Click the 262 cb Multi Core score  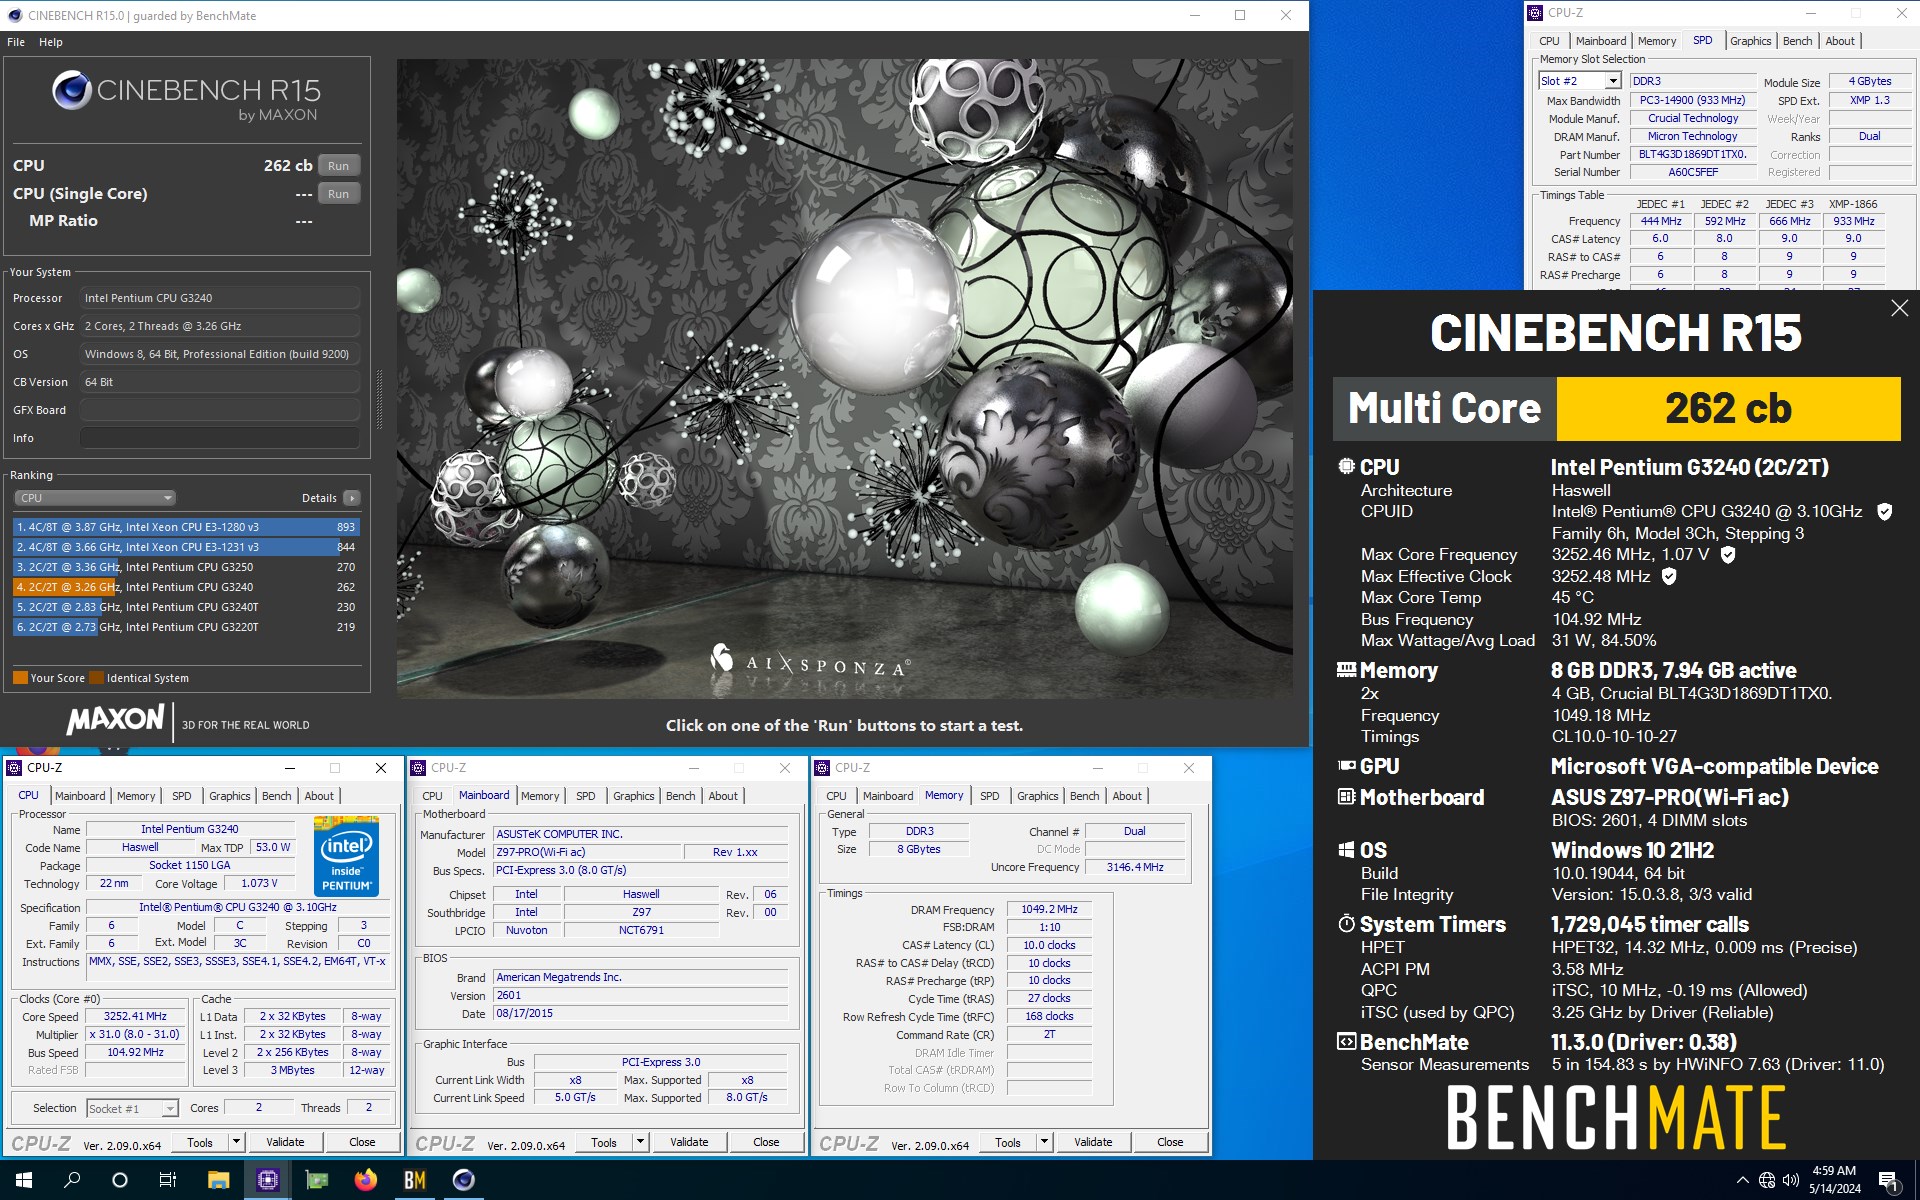tap(1728, 409)
